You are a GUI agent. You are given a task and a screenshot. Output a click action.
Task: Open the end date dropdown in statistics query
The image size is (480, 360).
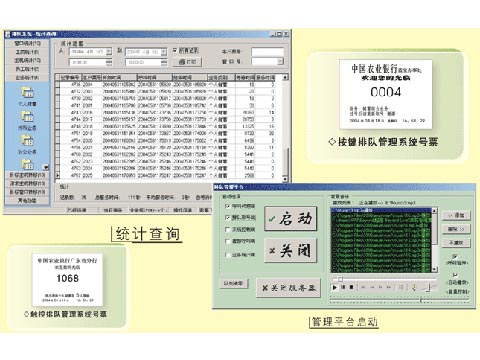tap(164, 52)
